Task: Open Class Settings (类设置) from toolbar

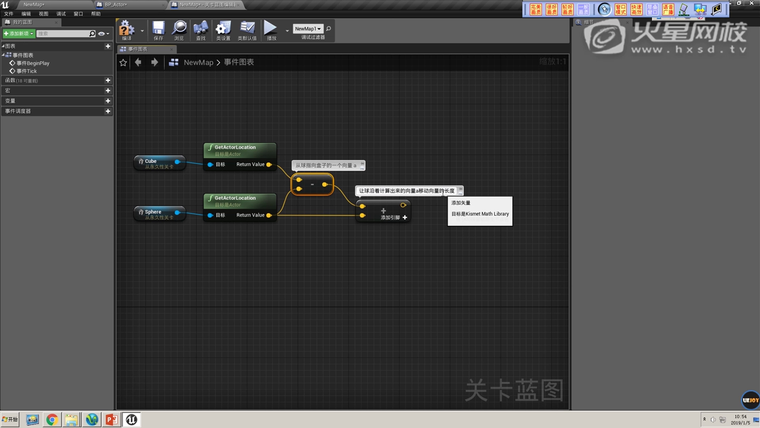Action: coord(223,29)
